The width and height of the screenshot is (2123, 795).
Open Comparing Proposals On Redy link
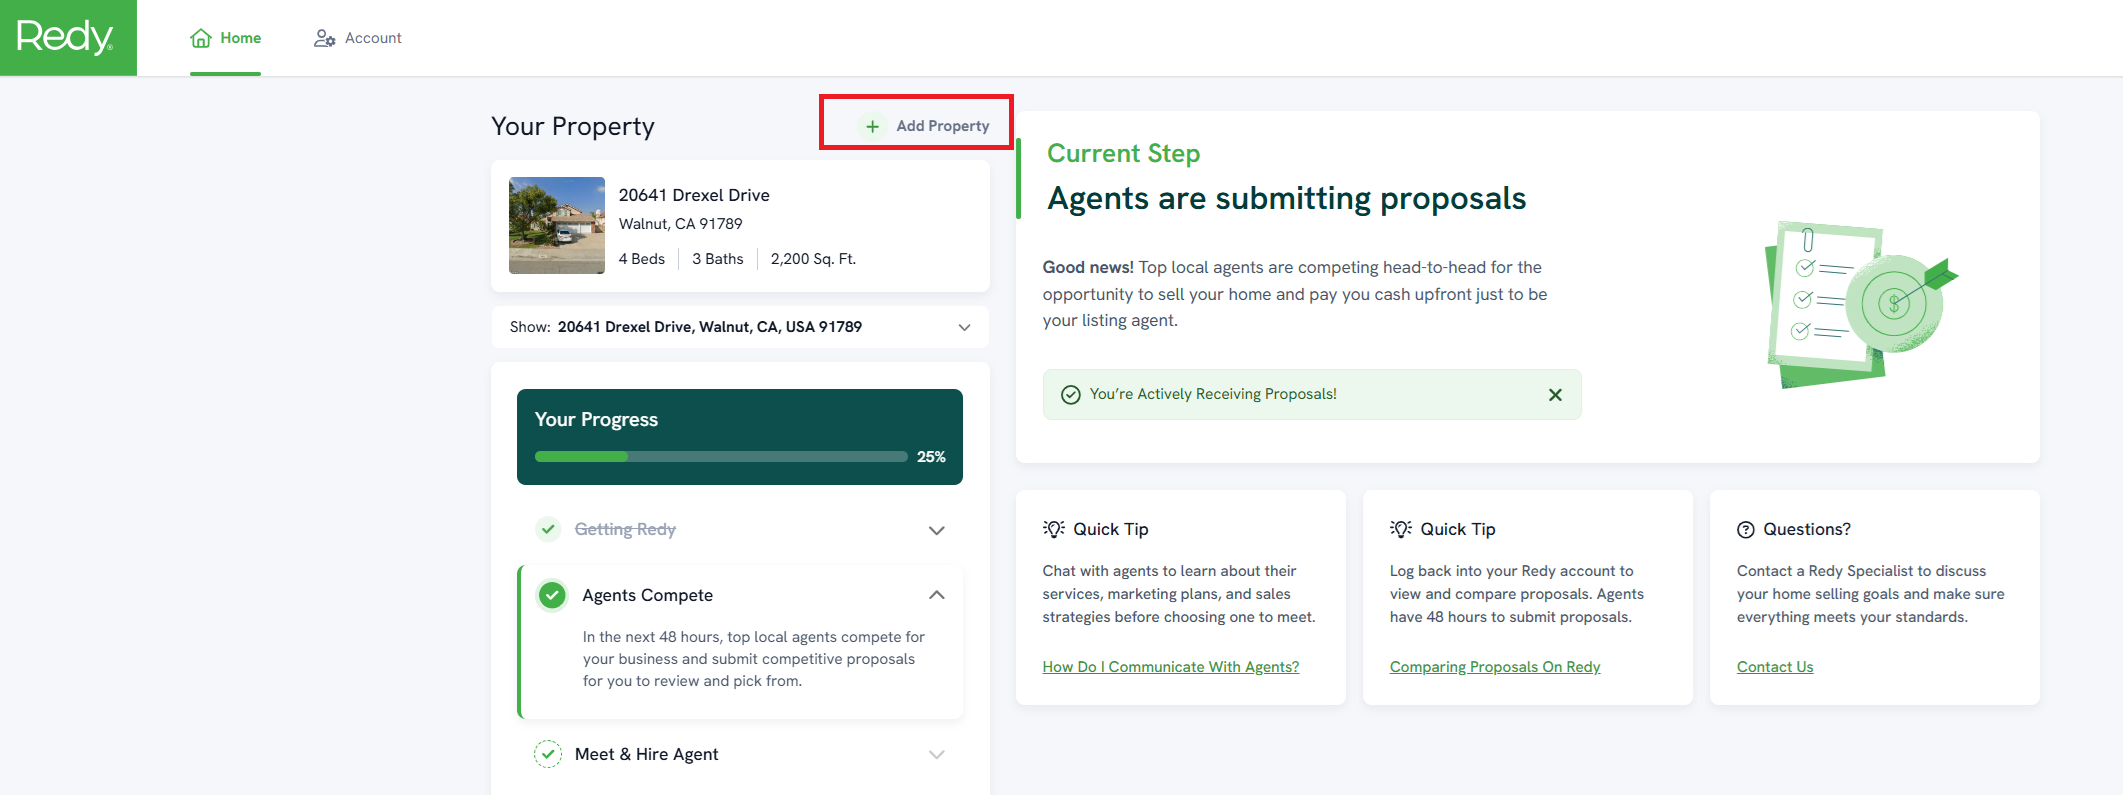(x=1495, y=667)
